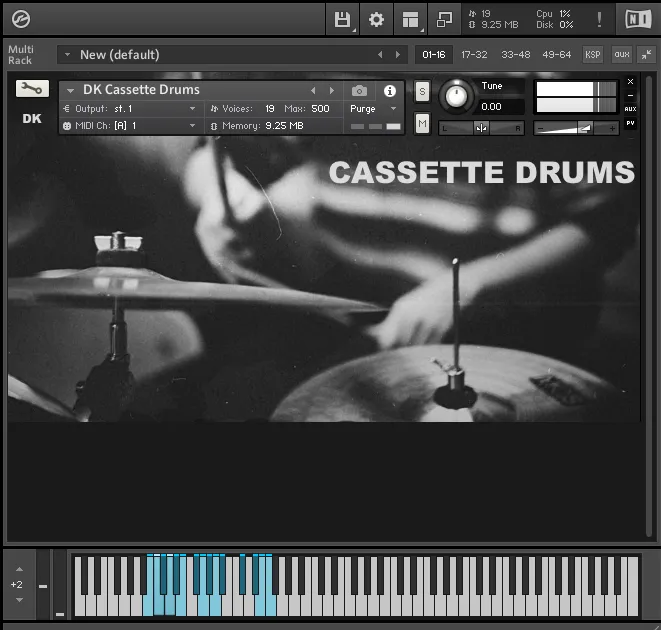Switch to rack page 33-48
The width and height of the screenshot is (661, 630).
(x=515, y=54)
